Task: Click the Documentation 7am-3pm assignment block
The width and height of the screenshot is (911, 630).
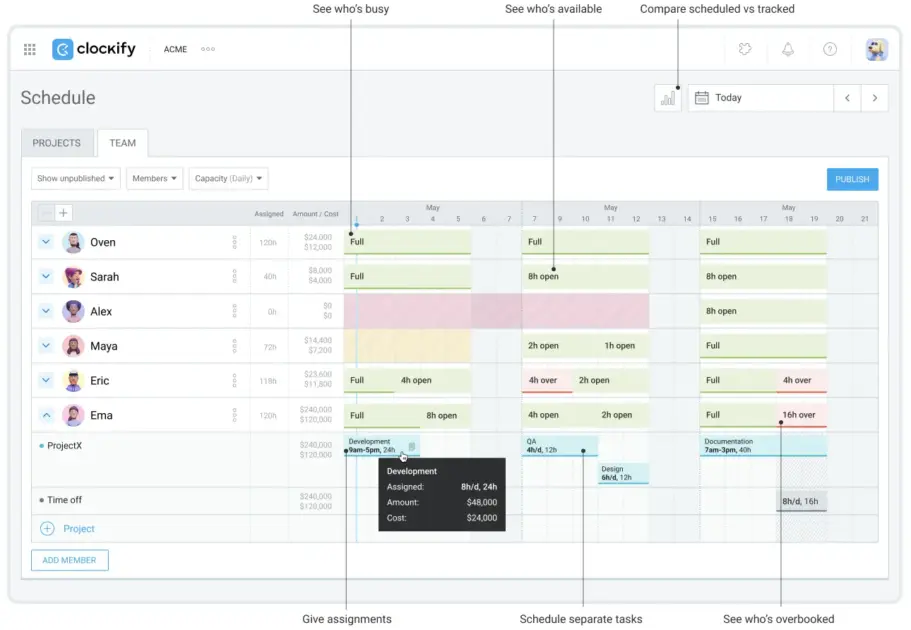Action: [763, 446]
